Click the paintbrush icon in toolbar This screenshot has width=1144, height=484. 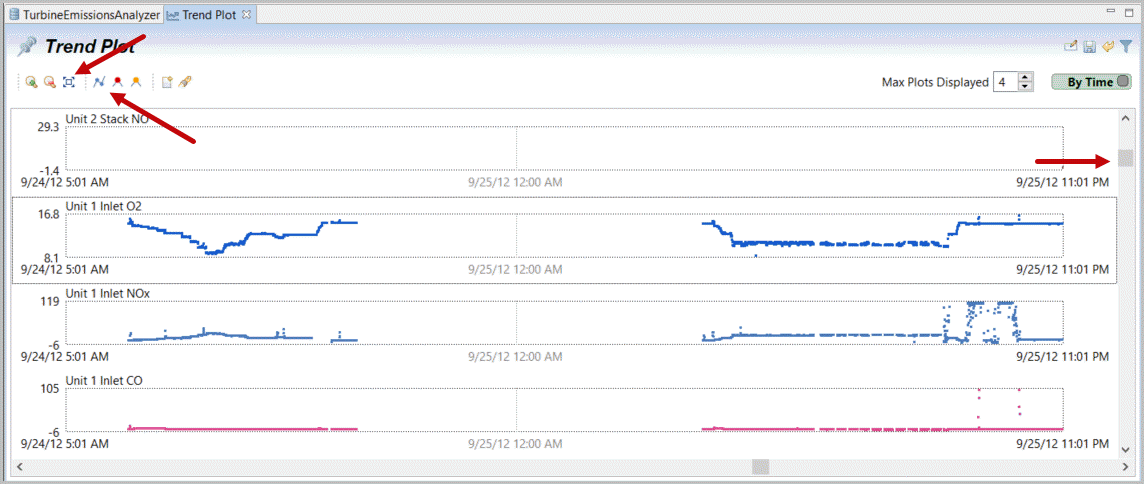[185, 82]
